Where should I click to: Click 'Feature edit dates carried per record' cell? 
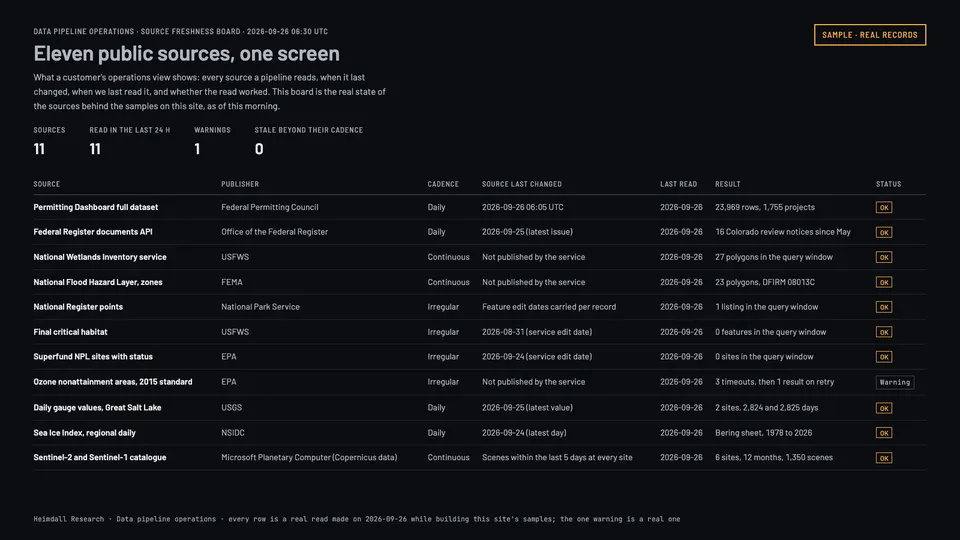pos(549,307)
